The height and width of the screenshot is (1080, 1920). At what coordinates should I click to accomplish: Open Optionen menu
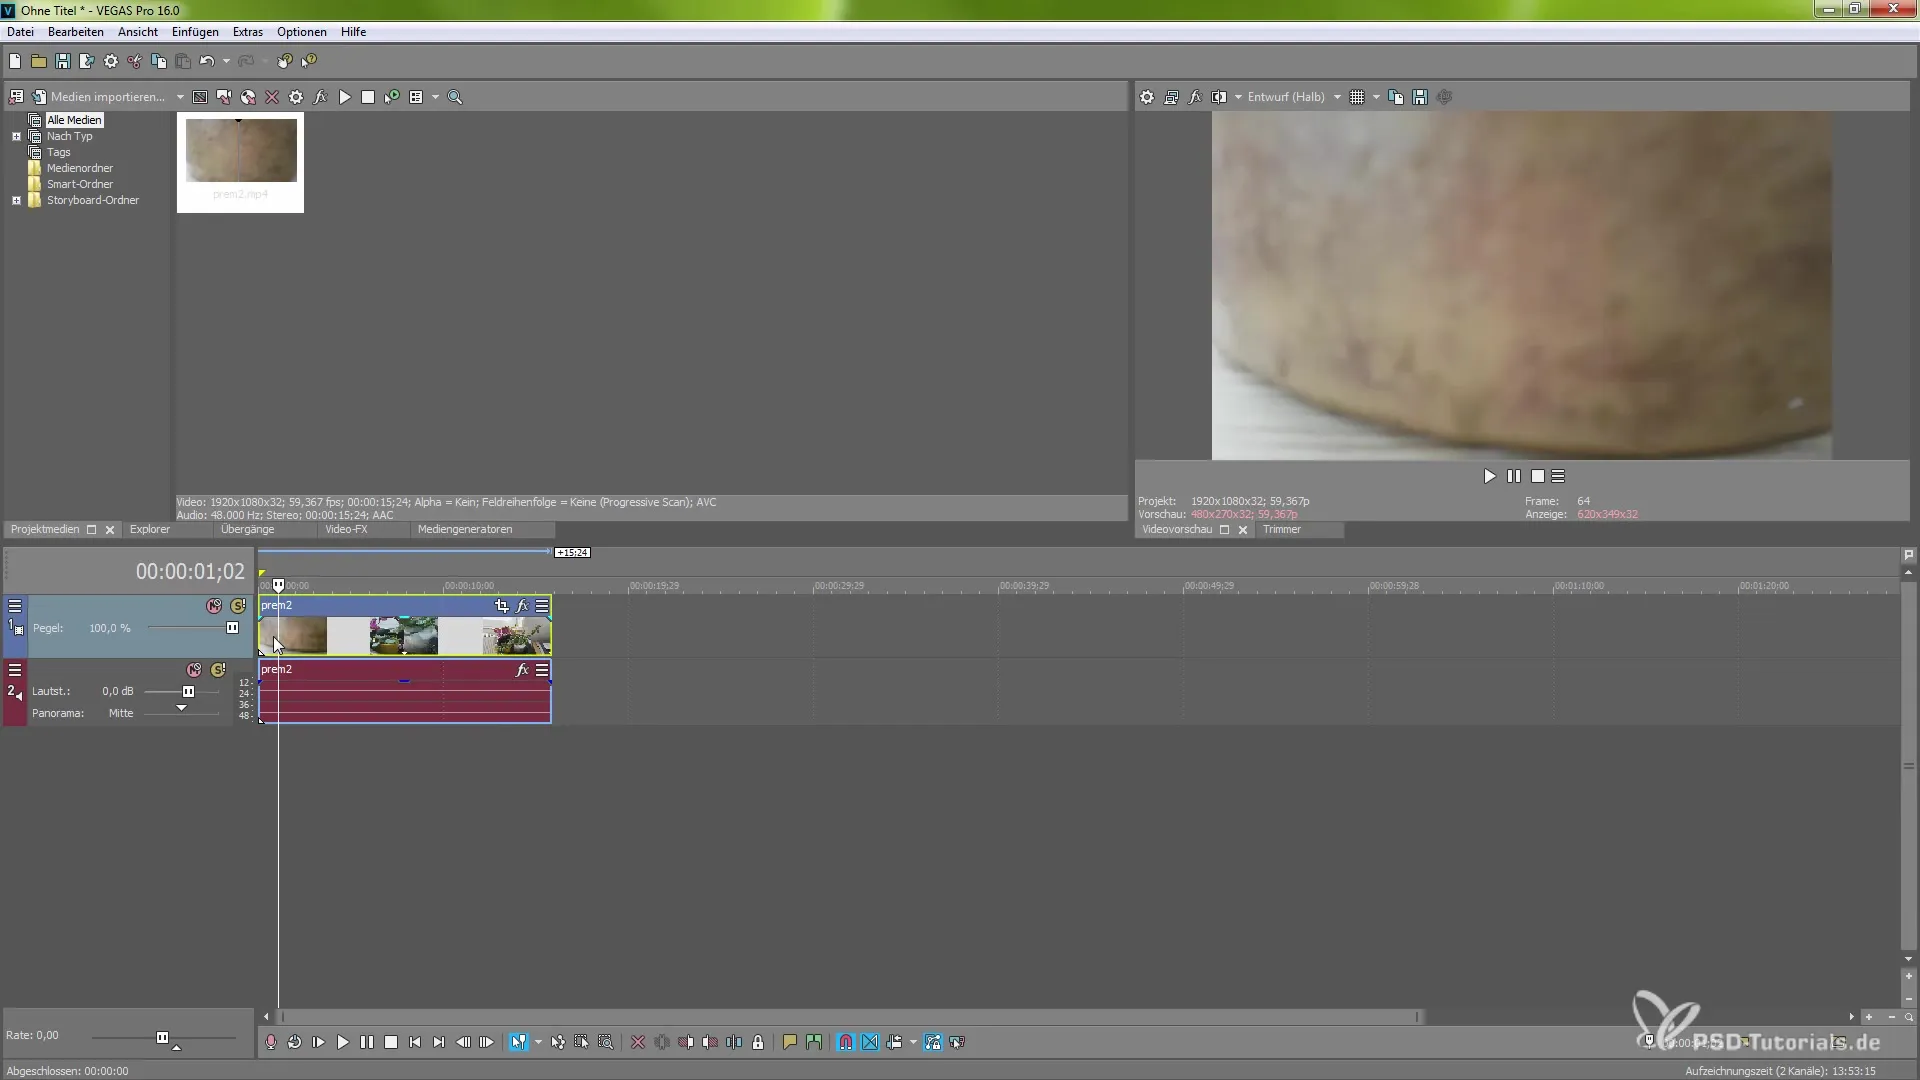(302, 32)
